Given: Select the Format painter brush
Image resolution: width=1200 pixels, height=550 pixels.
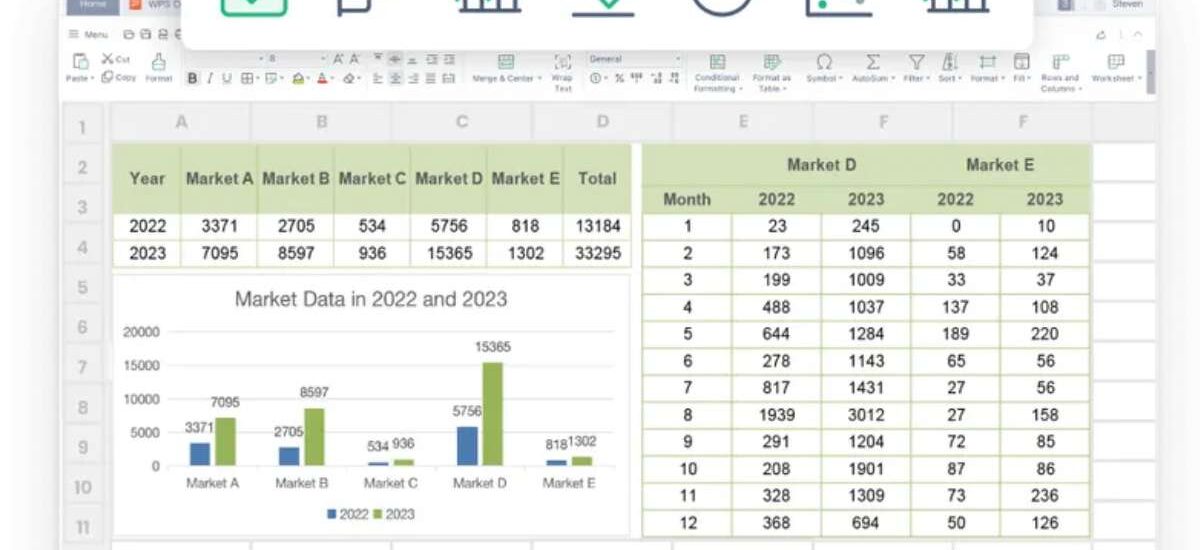Looking at the screenshot, I should (158, 62).
